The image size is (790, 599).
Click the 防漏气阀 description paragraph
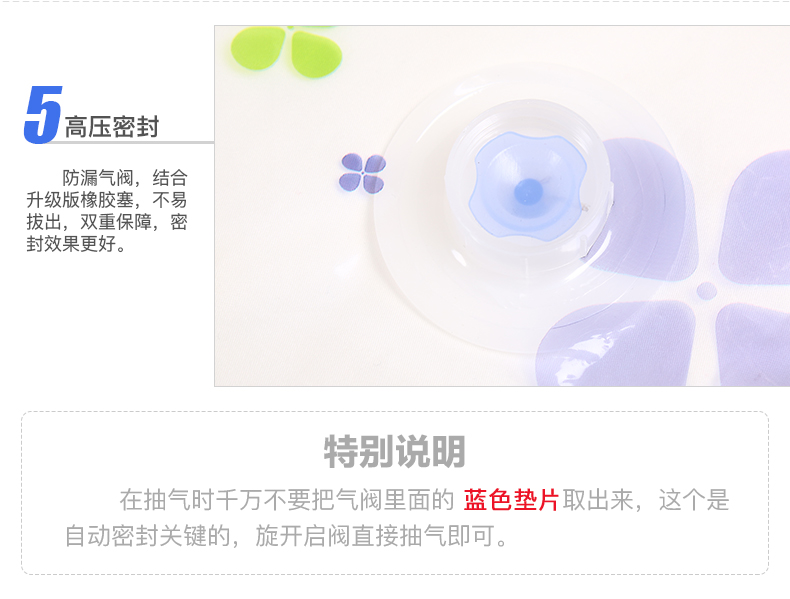[x=107, y=211]
